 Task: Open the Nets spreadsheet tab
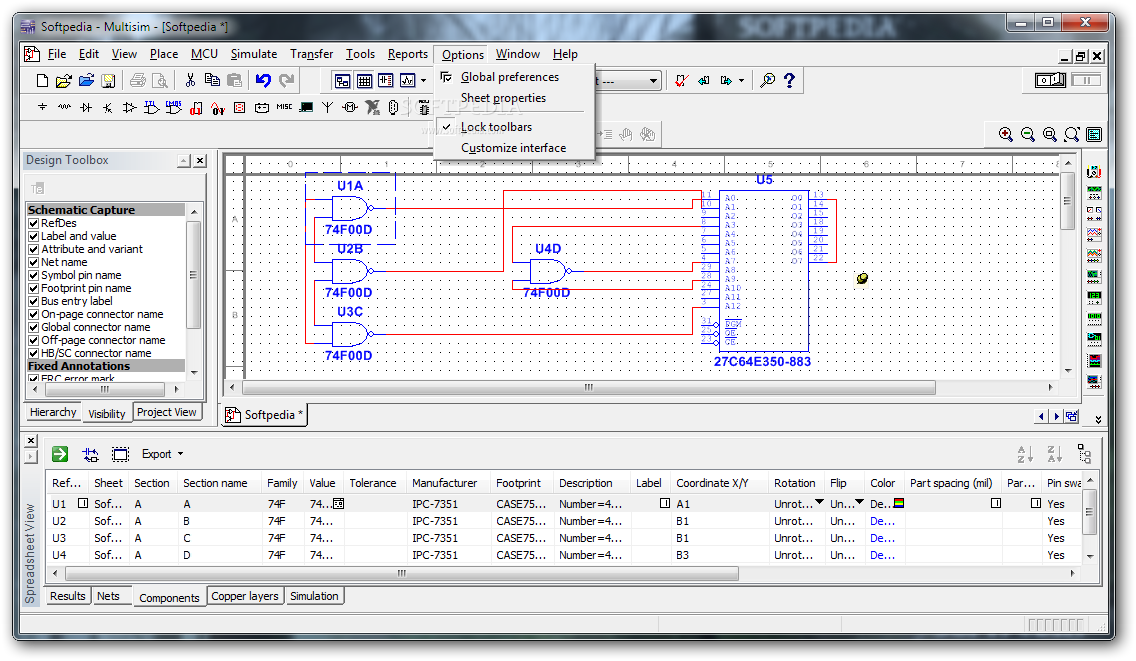click(109, 596)
